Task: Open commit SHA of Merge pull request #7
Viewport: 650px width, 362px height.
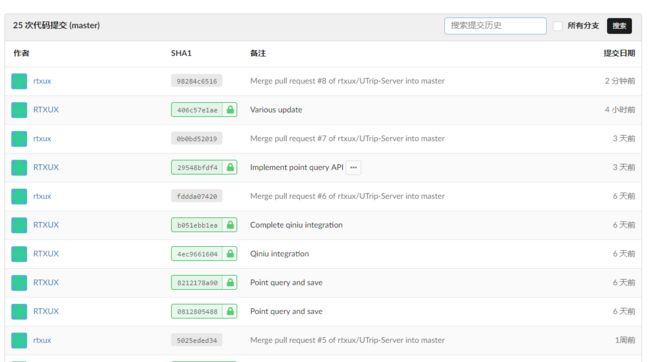Action: 196,138
